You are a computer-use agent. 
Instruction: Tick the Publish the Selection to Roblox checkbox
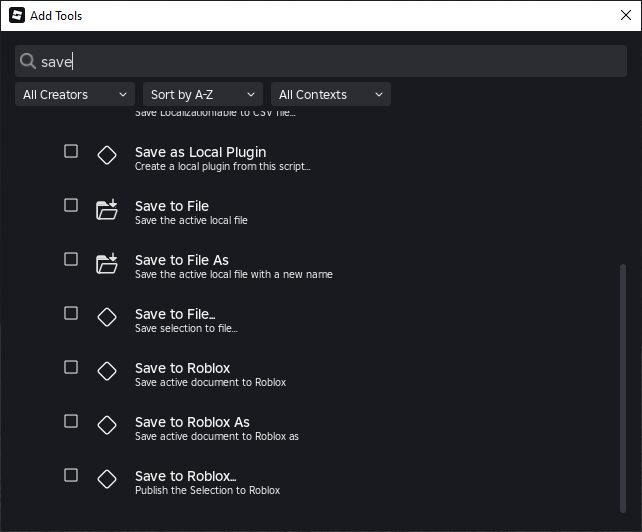pyautogui.click(x=71, y=475)
